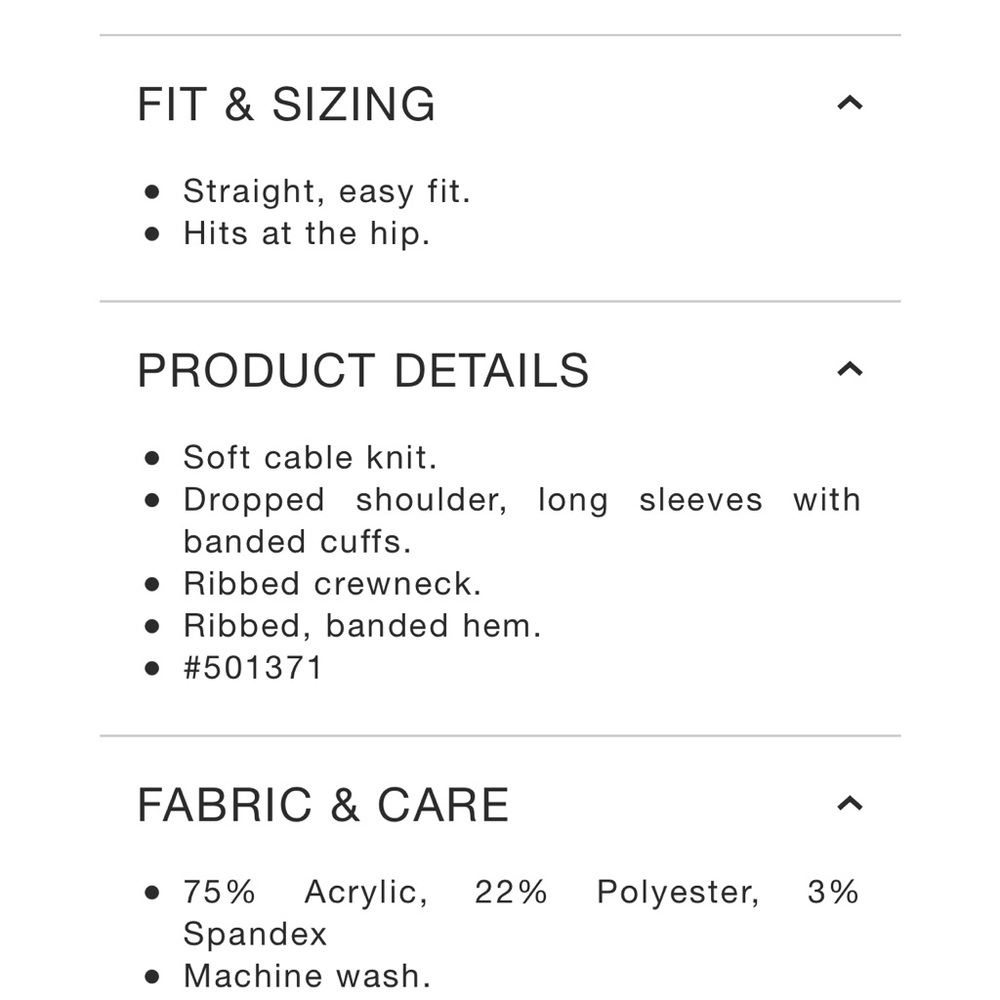Image resolution: width=1000 pixels, height=1000 pixels.
Task: Click the 'Machine wash.' care instruction
Action: (307, 976)
